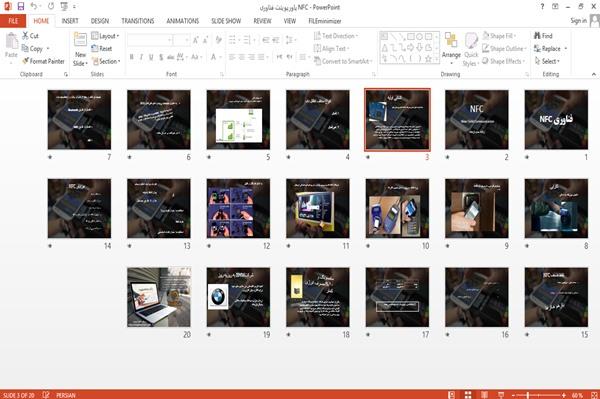Toggle Center paragraph alignment
The image size is (600, 399).
point(242,57)
